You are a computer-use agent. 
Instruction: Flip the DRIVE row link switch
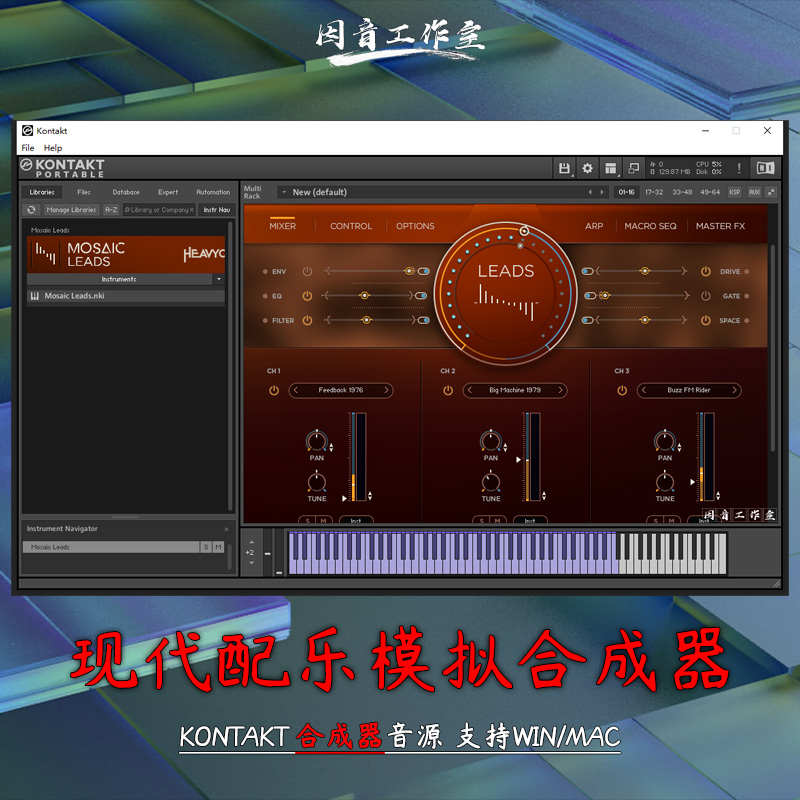[x=588, y=271]
